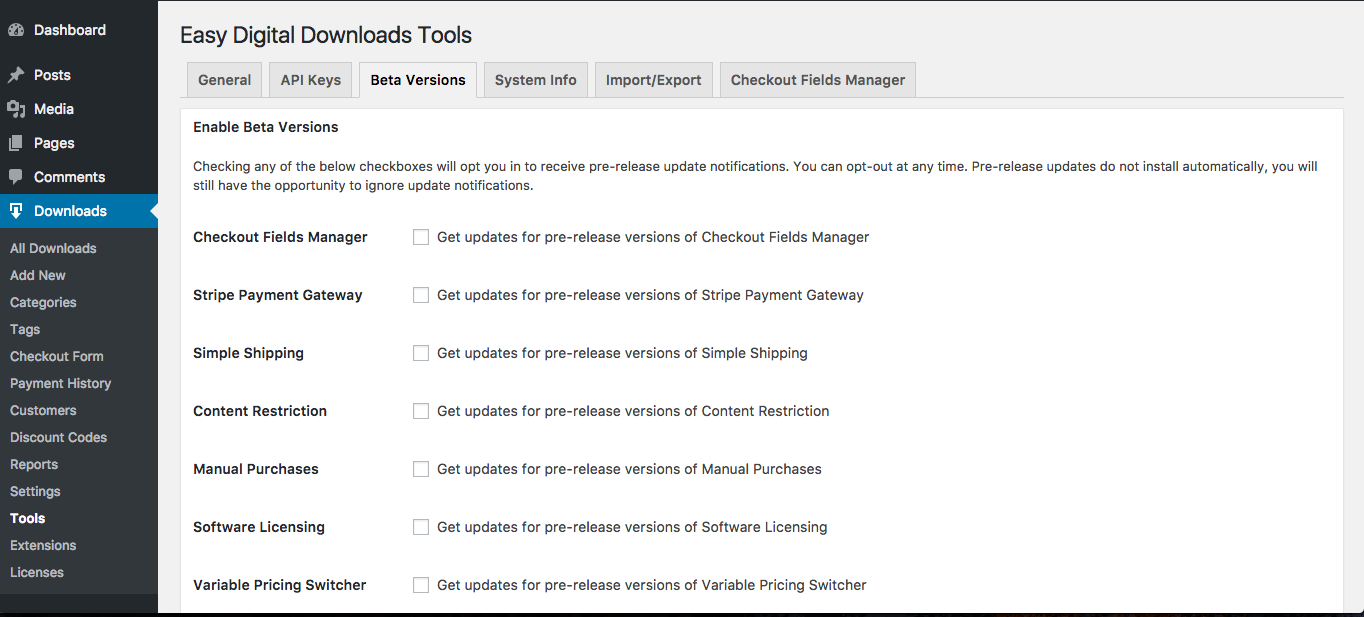Open the Extensions submenu link
The image size is (1364, 617).
pyautogui.click(x=43, y=545)
